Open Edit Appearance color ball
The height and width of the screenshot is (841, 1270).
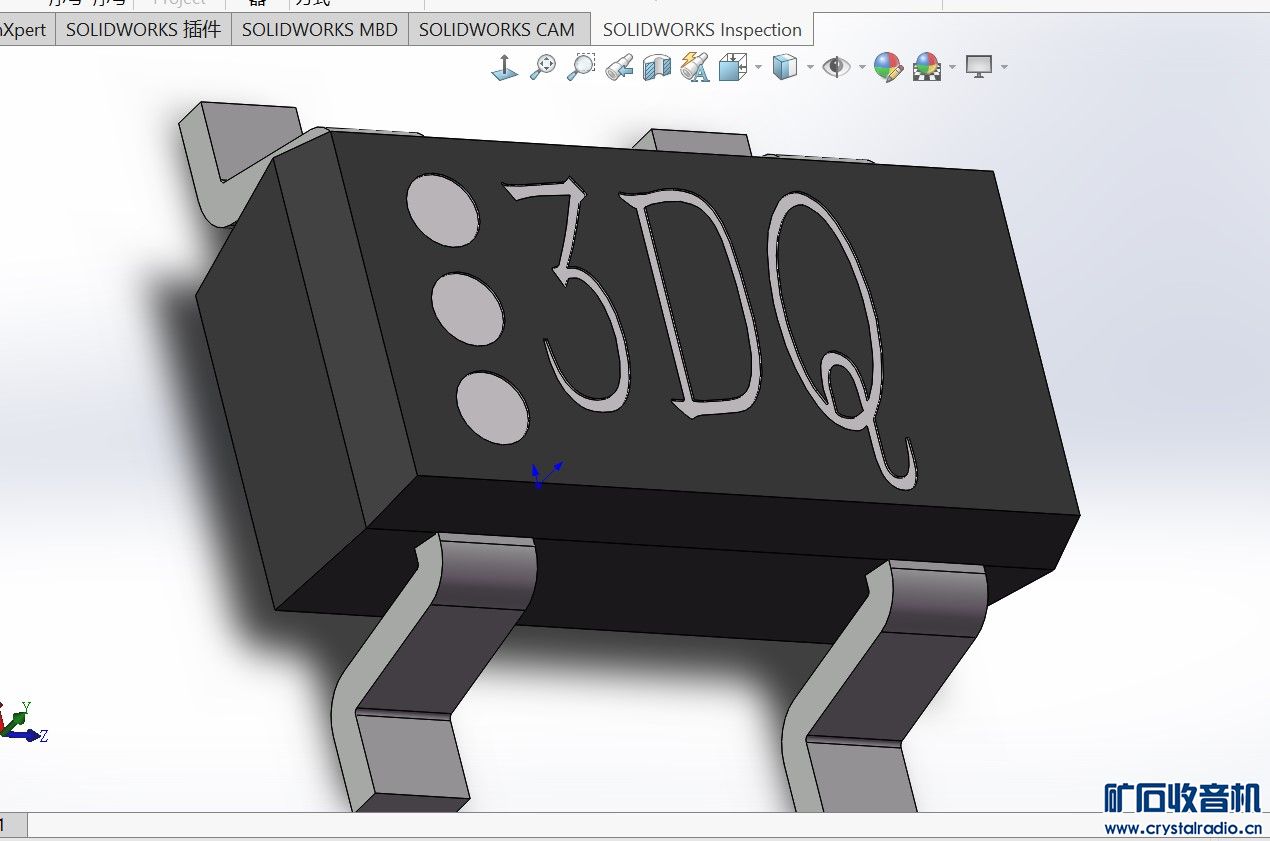pos(888,68)
